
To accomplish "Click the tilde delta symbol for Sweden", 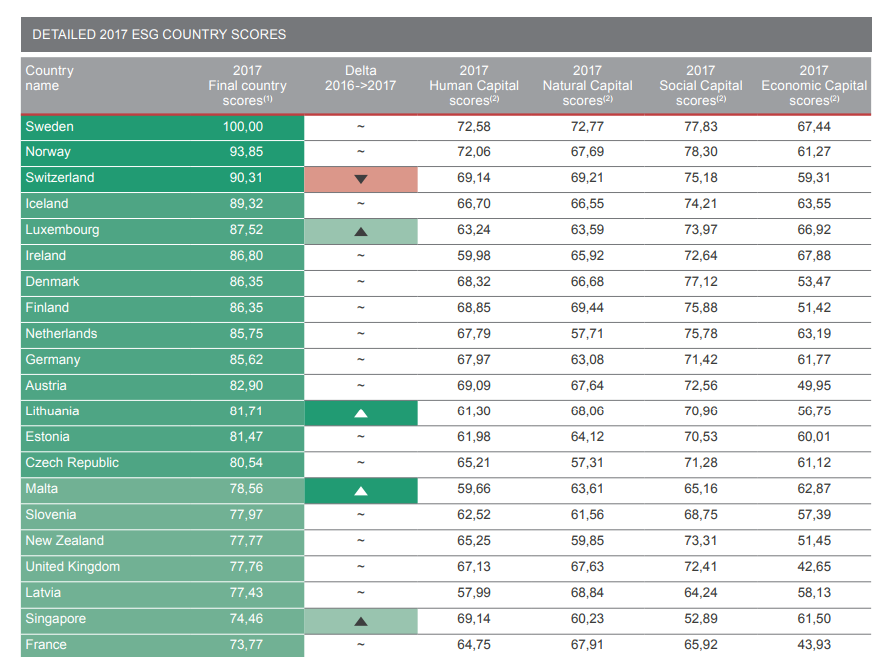I will click(x=361, y=127).
